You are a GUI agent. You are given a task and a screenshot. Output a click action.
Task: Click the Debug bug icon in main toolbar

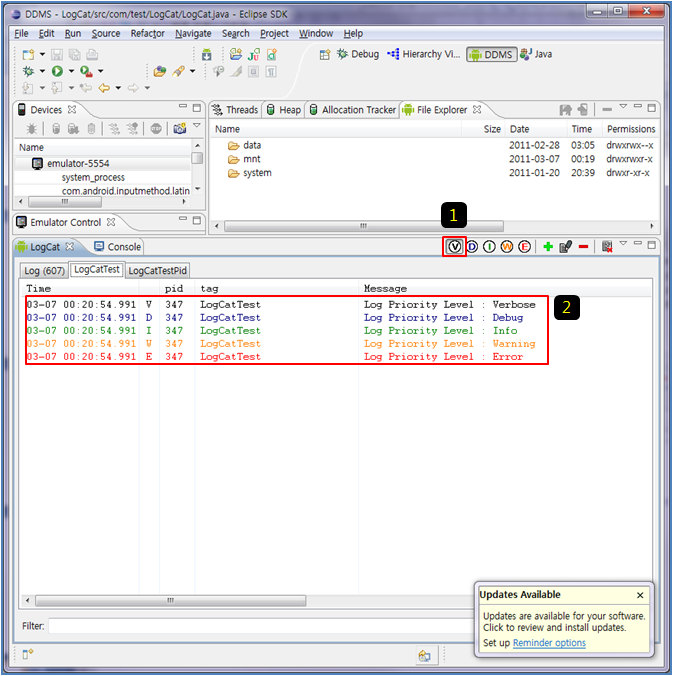[x=28, y=71]
